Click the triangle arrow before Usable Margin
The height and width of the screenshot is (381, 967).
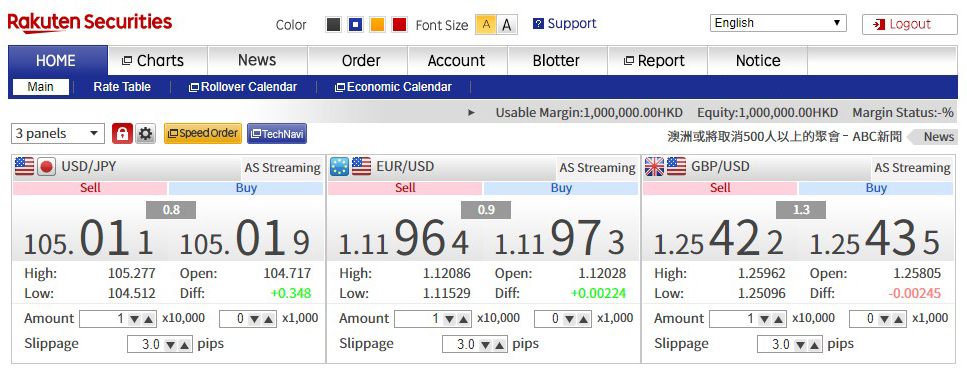pyautogui.click(x=472, y=113)
